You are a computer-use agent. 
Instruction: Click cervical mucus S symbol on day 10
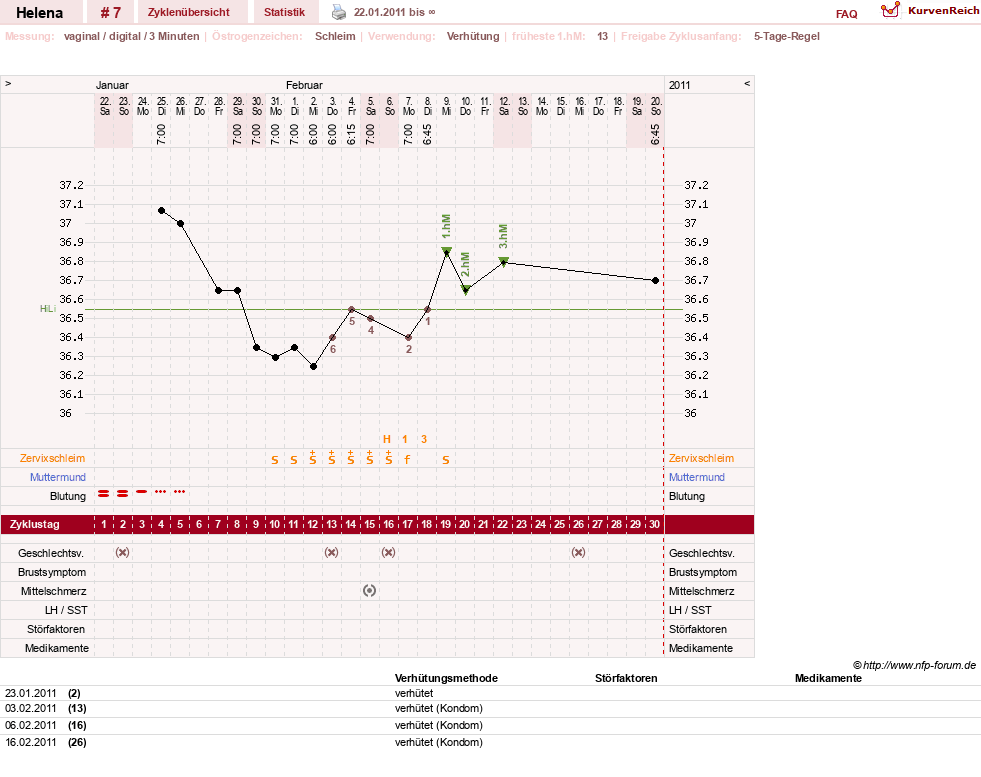tap(275, 460)
